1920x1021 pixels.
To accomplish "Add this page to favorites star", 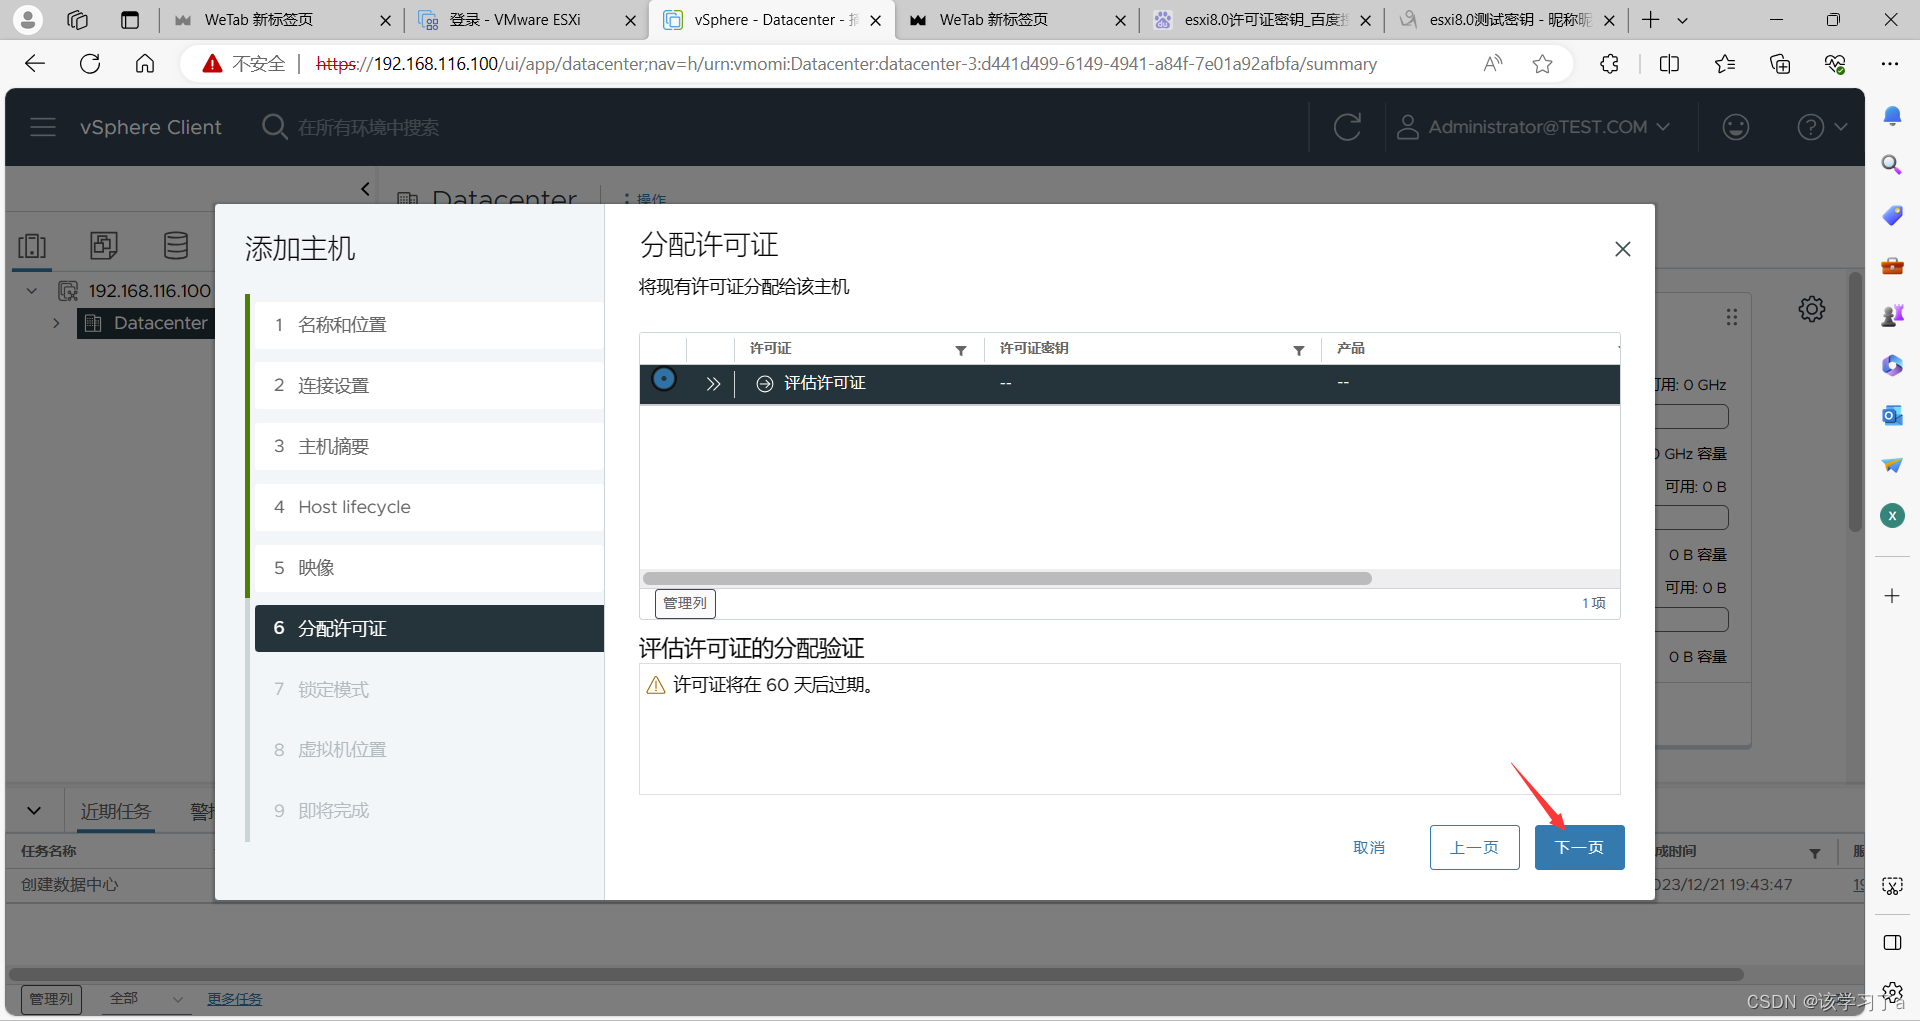I will [x=1542, y=64].
